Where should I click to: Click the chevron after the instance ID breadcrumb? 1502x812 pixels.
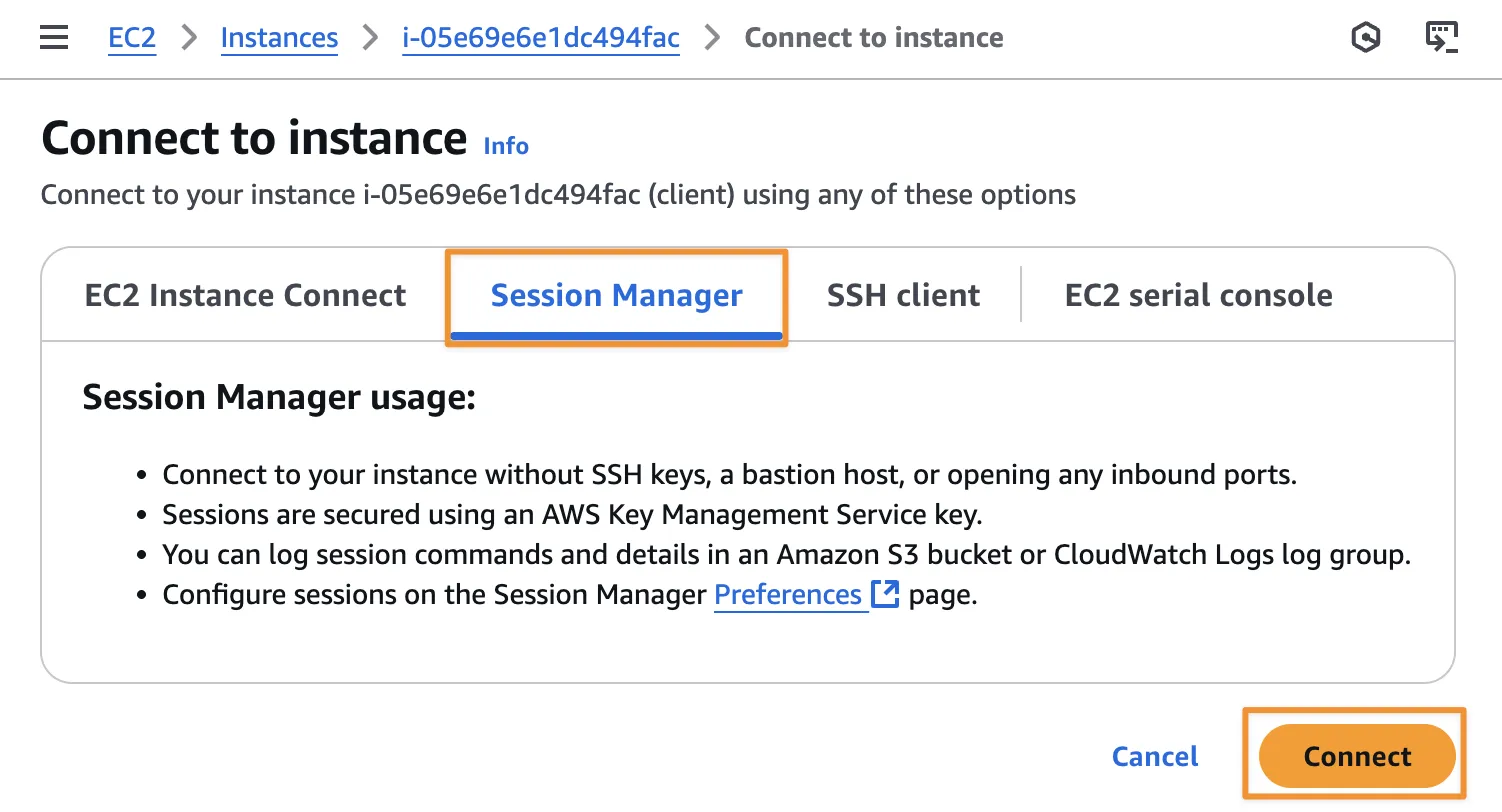(x=712, y=39)
